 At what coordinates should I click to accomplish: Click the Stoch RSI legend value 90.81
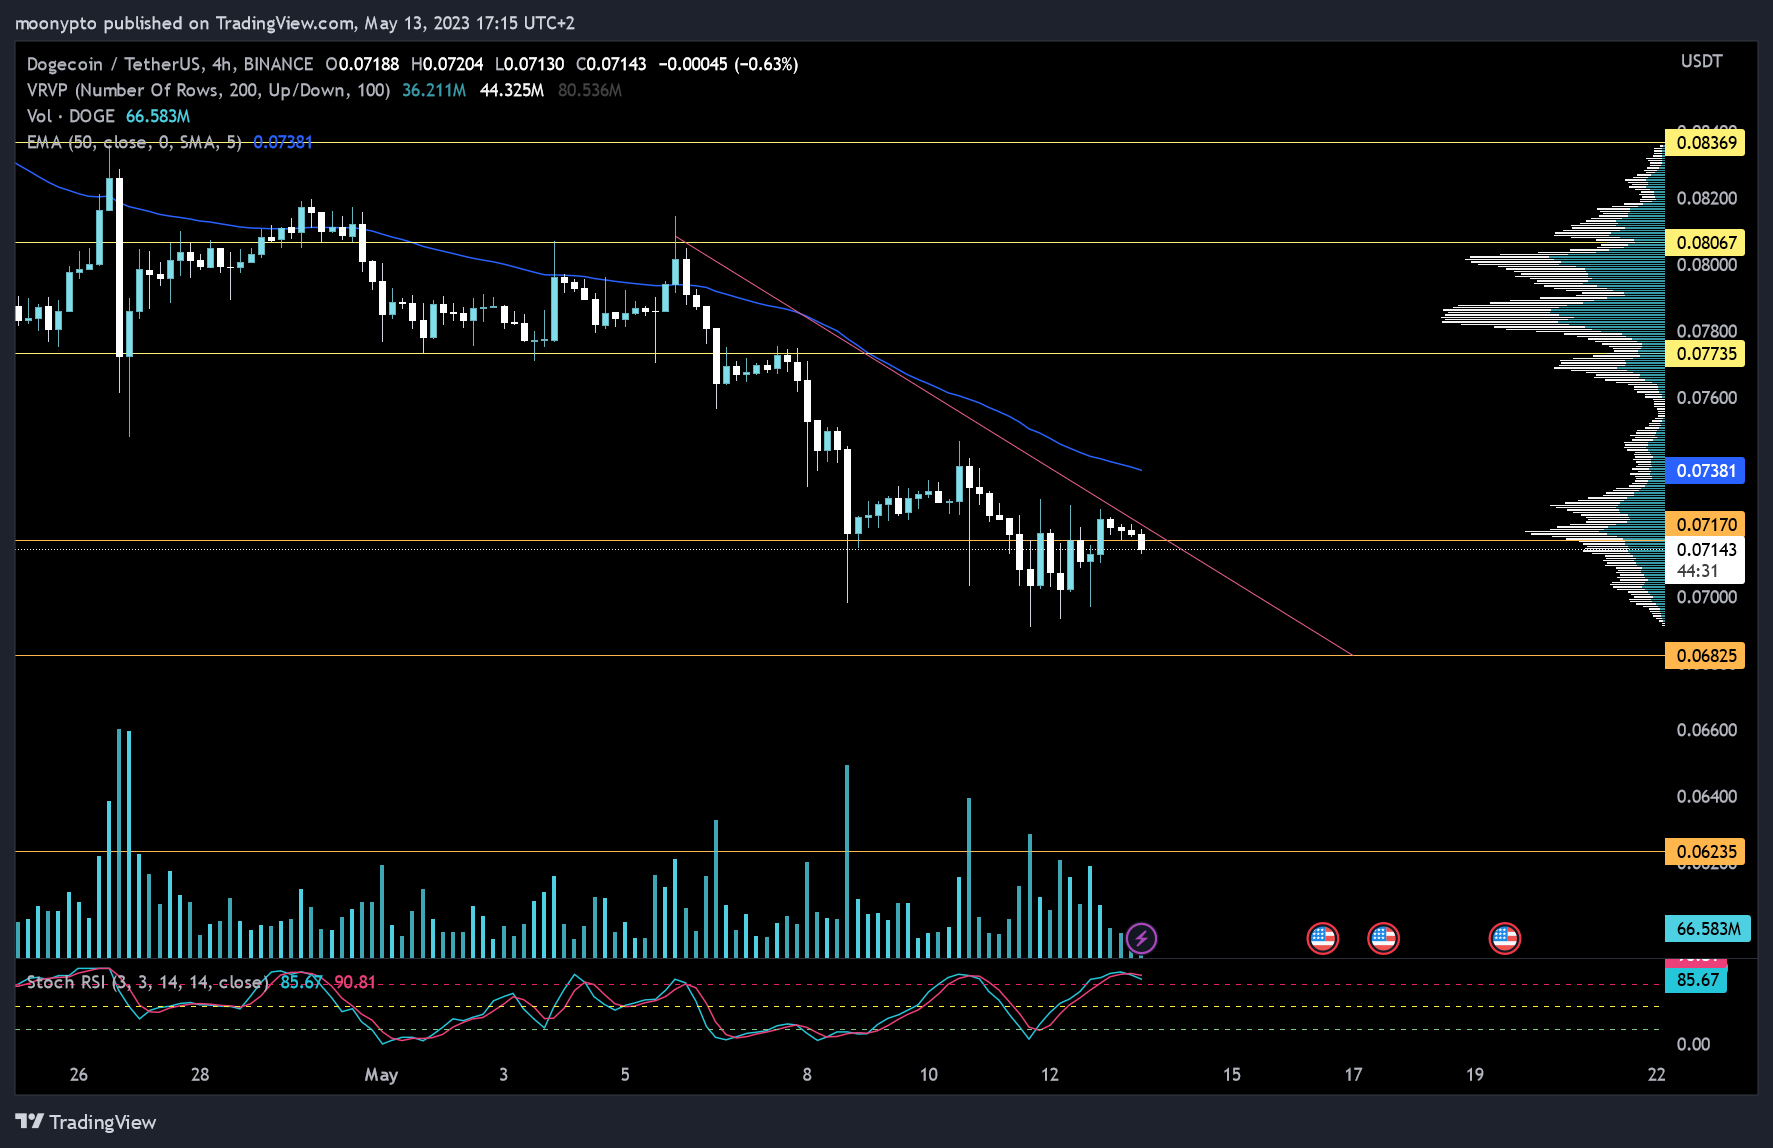(355, 982)
